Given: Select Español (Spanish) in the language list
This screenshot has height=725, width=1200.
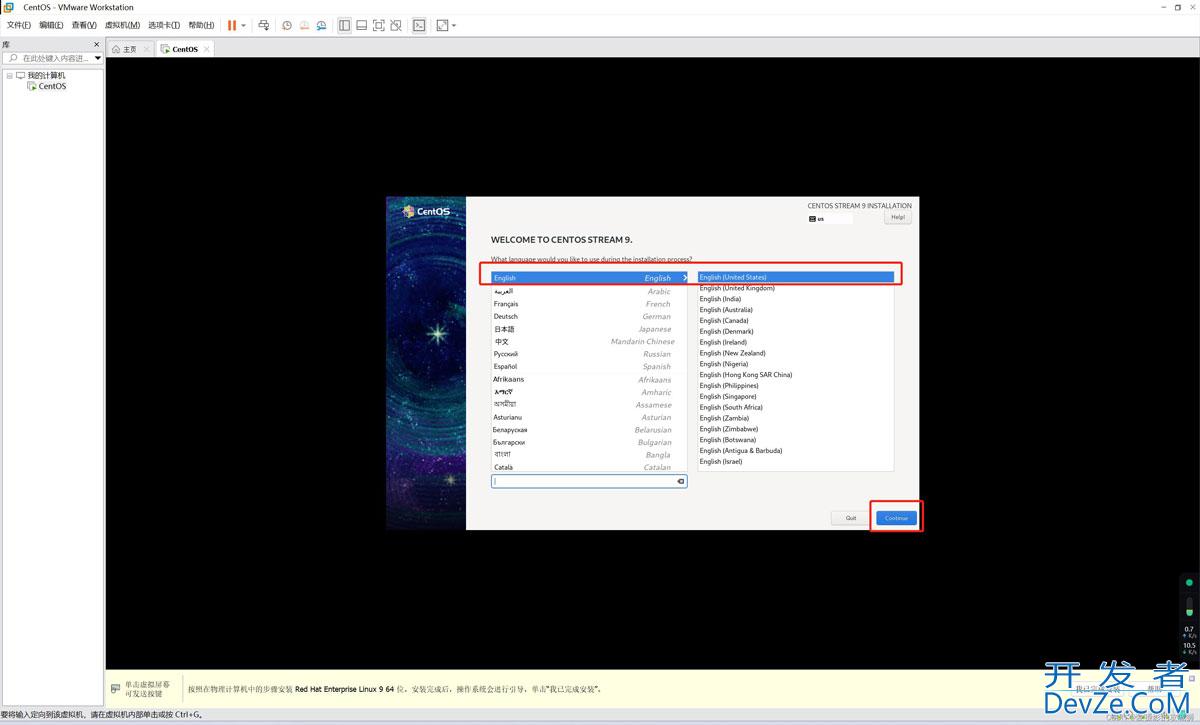Looking at the screenshot, I should tap(591, 366).
